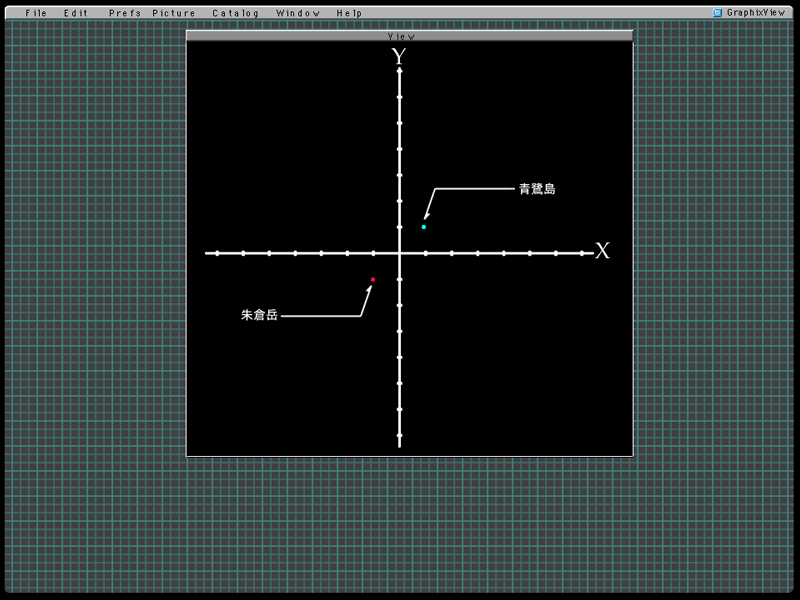Click the View window title bar

point(409,36)
